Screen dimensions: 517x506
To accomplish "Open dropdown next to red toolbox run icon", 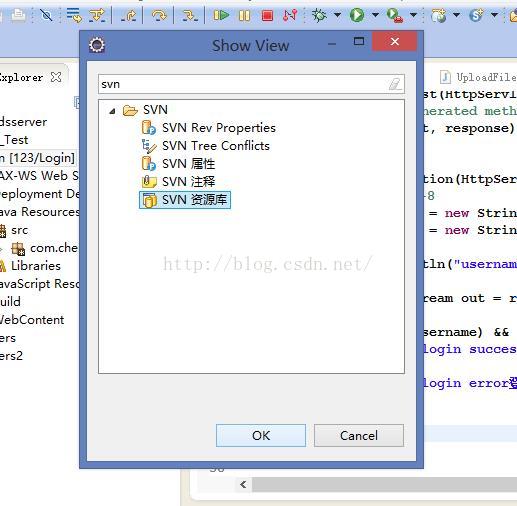I will click(x=413, y=15).
